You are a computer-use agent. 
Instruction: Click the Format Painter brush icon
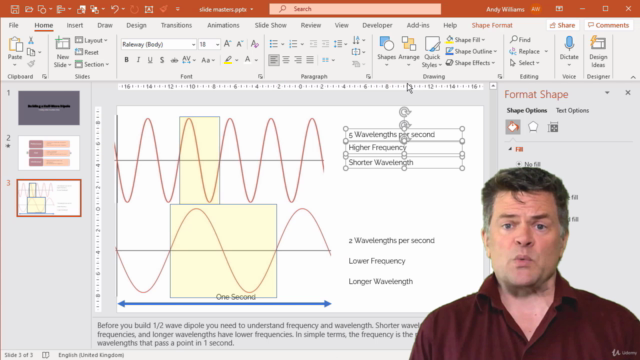pos(31,64)
